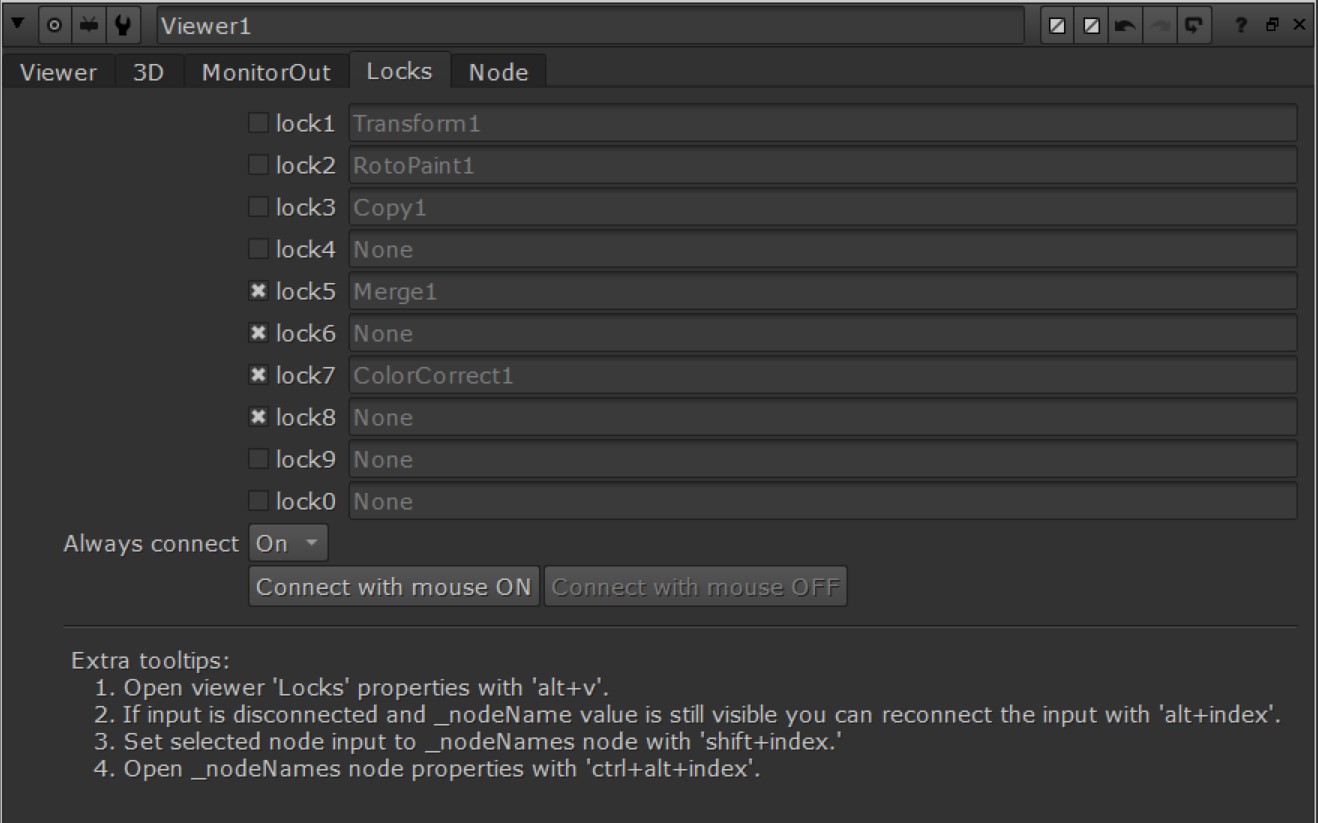The width and height of the screenshot is (1318, 823).
Task: Uncheck the lock7 checkbox for ColorCorrect1
Action: pyautogui.click(x=259, y=375)
